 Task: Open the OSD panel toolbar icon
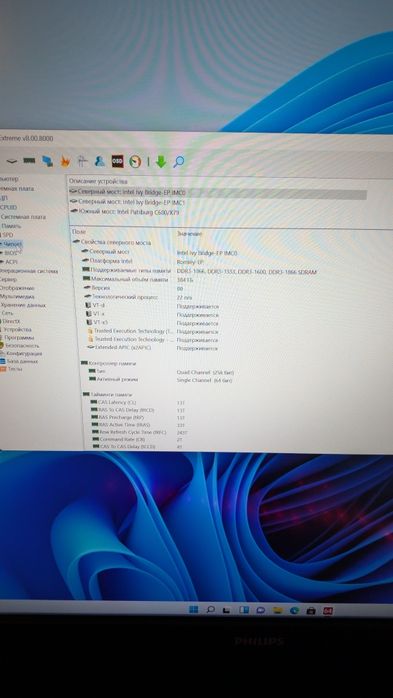[117, 161]
